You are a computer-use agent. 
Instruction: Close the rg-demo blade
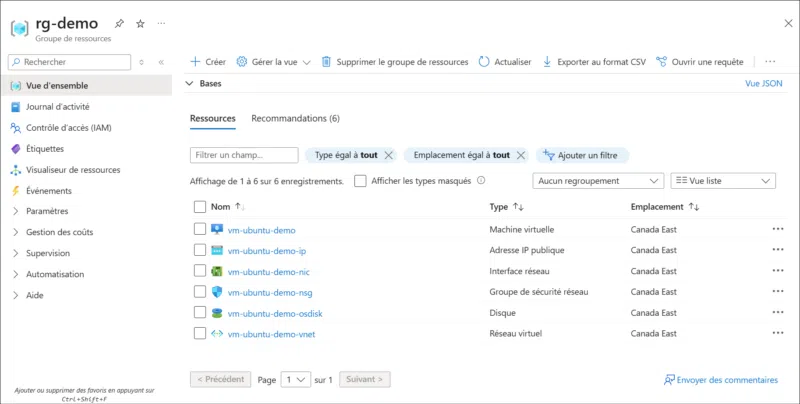[788, 23]
